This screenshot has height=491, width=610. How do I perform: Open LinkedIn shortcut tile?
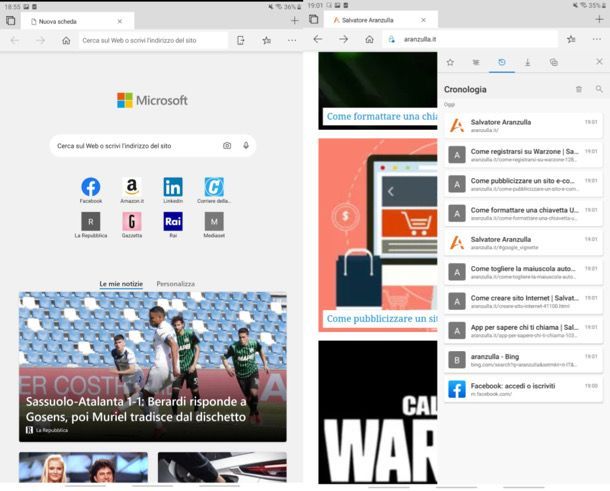[173, 190]
